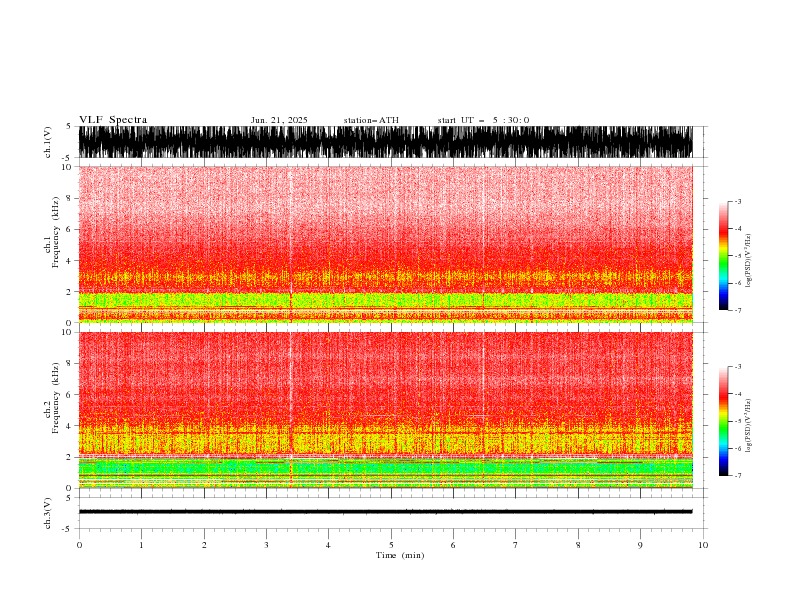This screenshot has height=612, width=792.
Task: Click the ch.2 color bar "log(PSD)" label
Action: click(x=748, y=426)
